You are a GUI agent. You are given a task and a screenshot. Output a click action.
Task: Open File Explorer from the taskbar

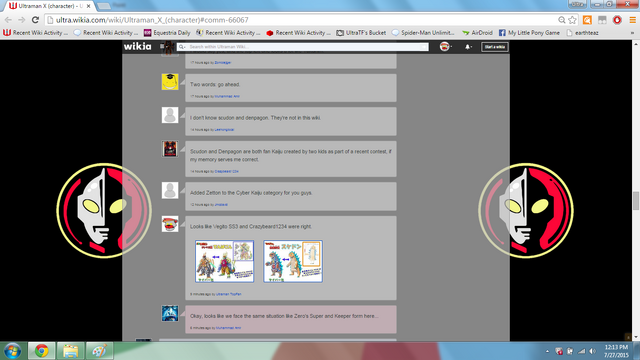tap(70, 351)
